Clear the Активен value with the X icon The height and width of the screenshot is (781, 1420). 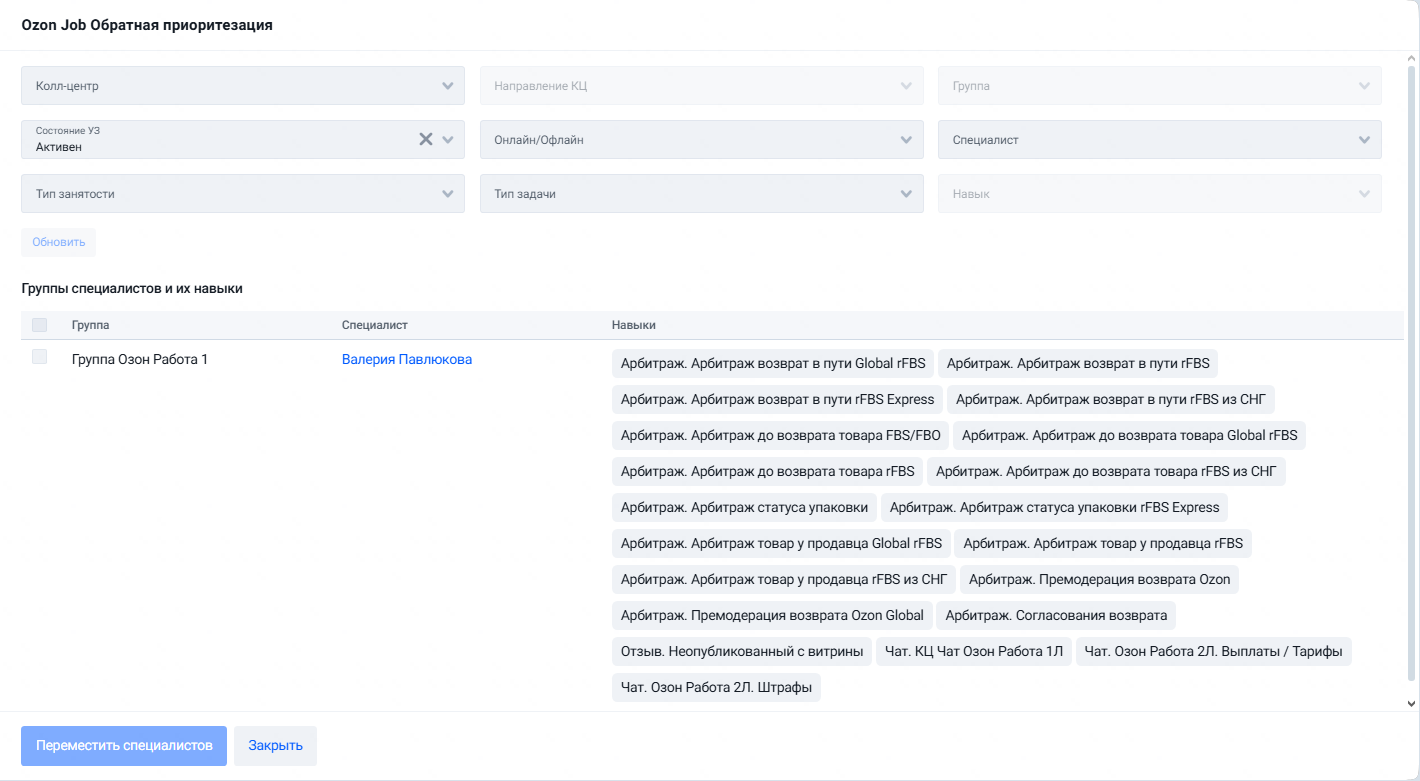pos(426,139)
